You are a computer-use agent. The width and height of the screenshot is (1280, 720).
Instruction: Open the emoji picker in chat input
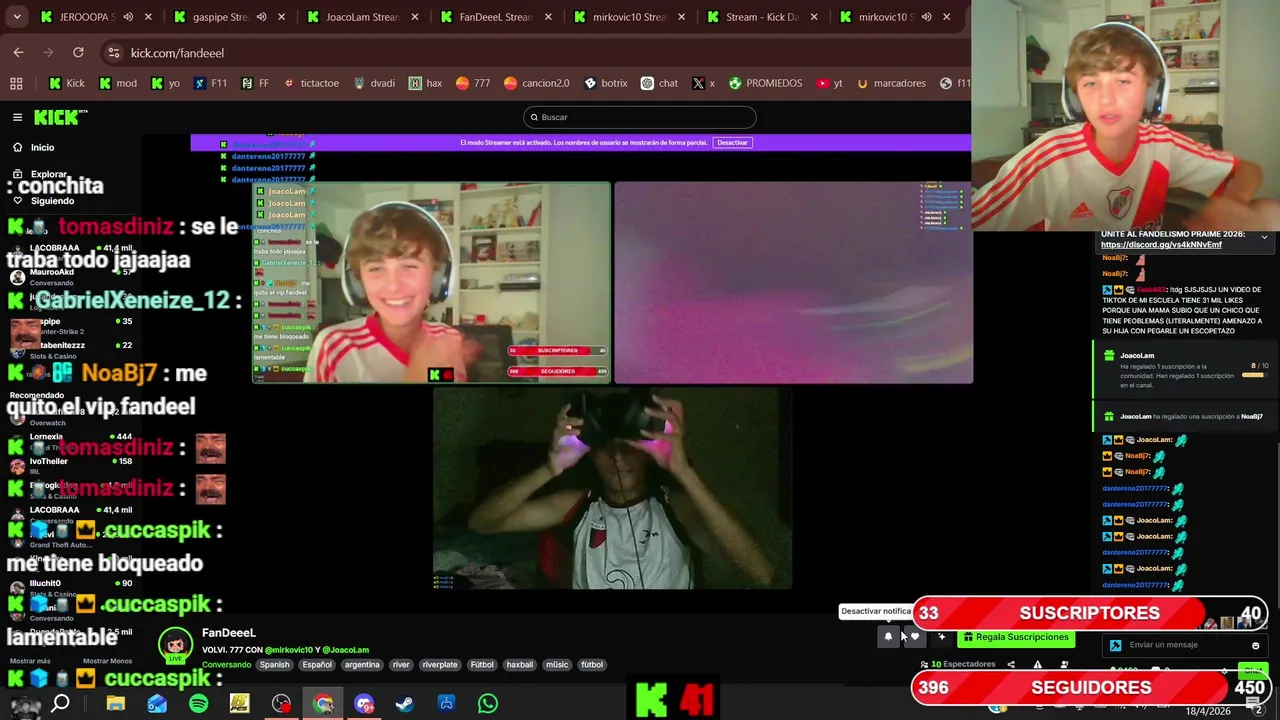1256,645
